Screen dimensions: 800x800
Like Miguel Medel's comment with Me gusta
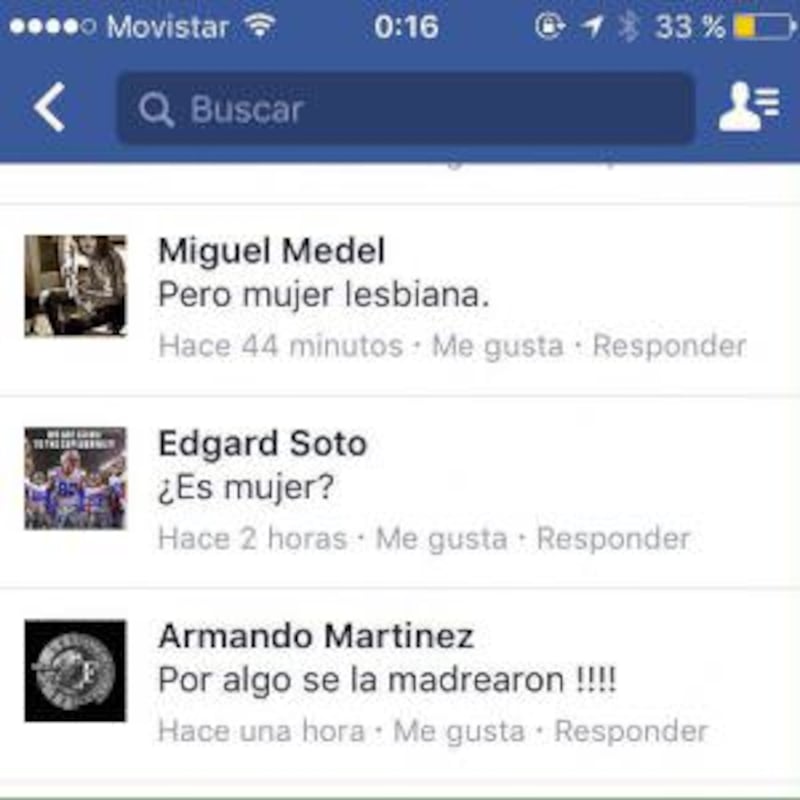497,346
